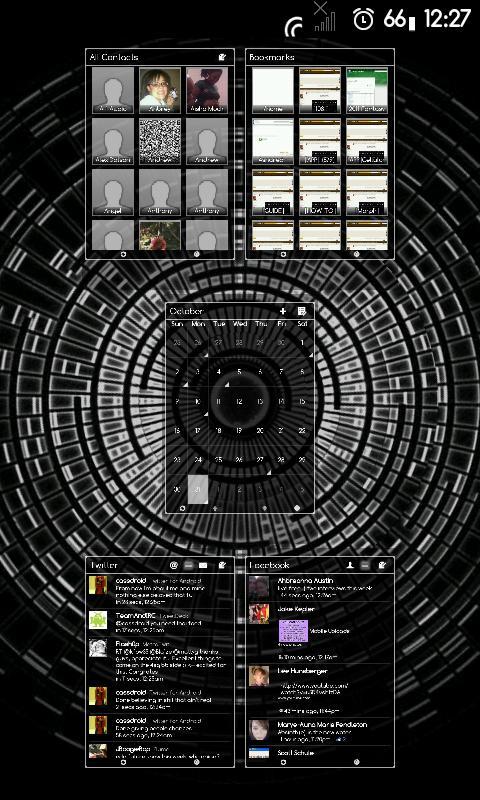Viewport: 480px width, 800px height.
Task: Tap the refresh icon at bottom of calendar widget
Action: [x=183, y=508]
